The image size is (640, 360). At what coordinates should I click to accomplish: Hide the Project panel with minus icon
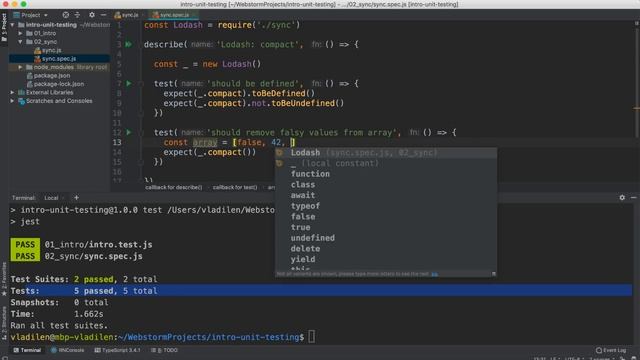point(103,15)
